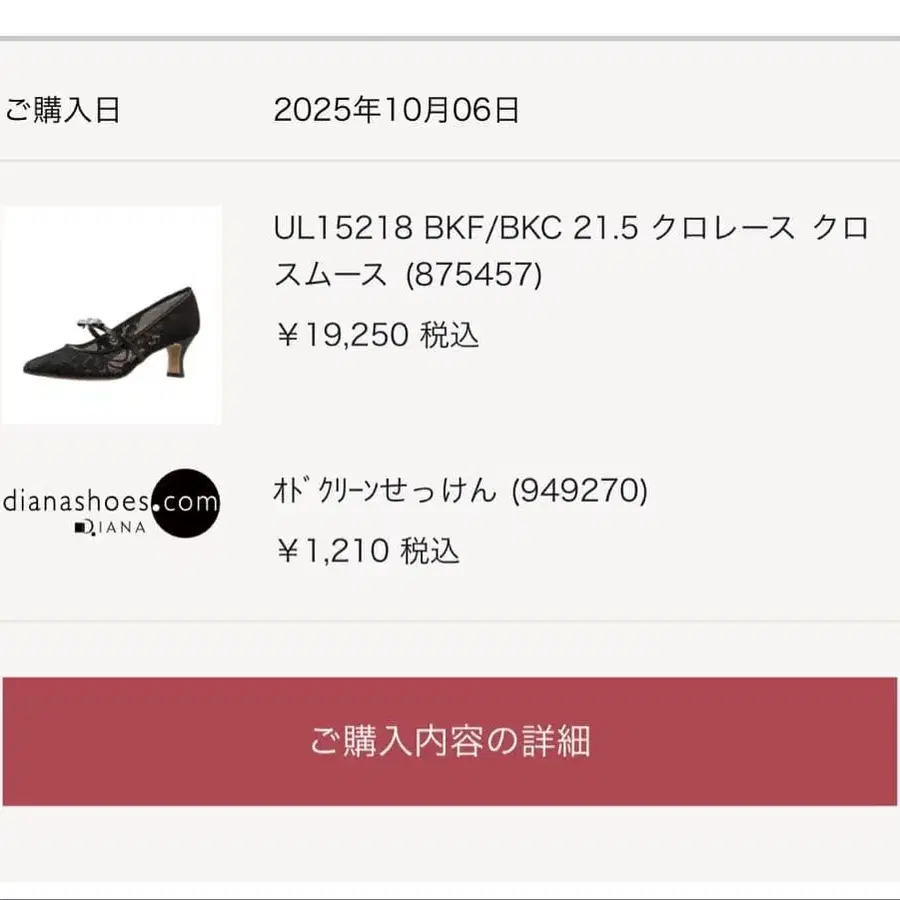
Task: Click the スムース text on second line
Action: 331,275
